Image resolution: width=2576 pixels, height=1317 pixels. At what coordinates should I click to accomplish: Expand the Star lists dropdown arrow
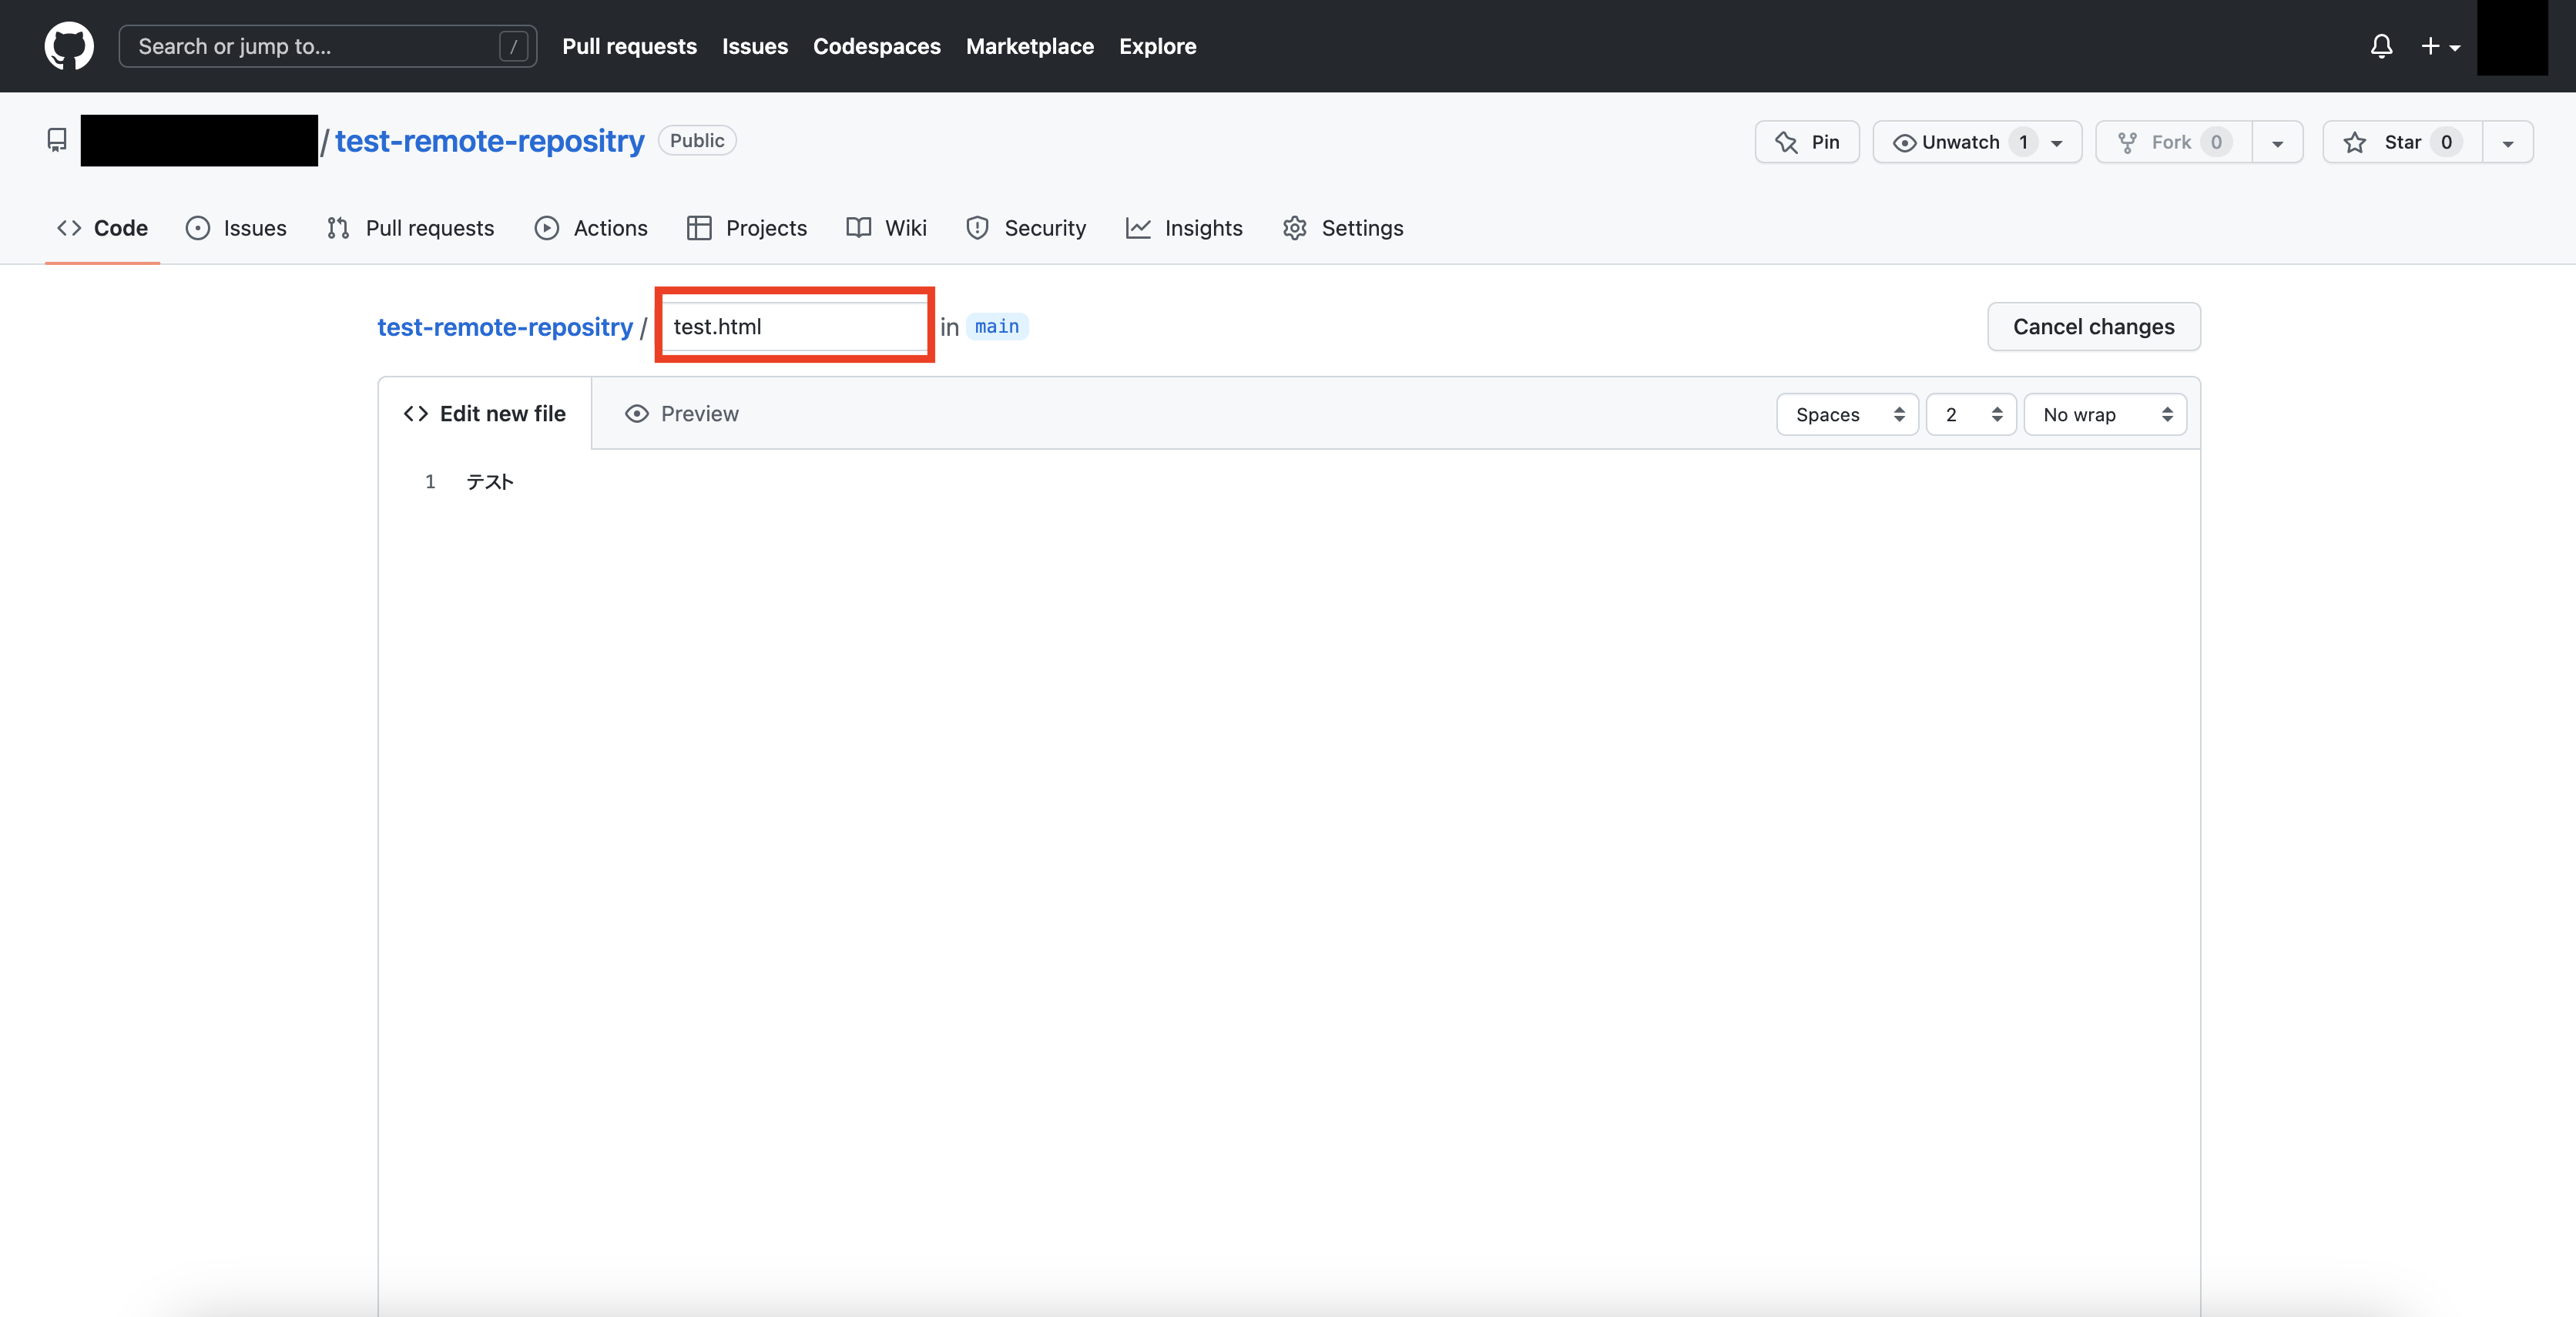tap(2507, 142)
